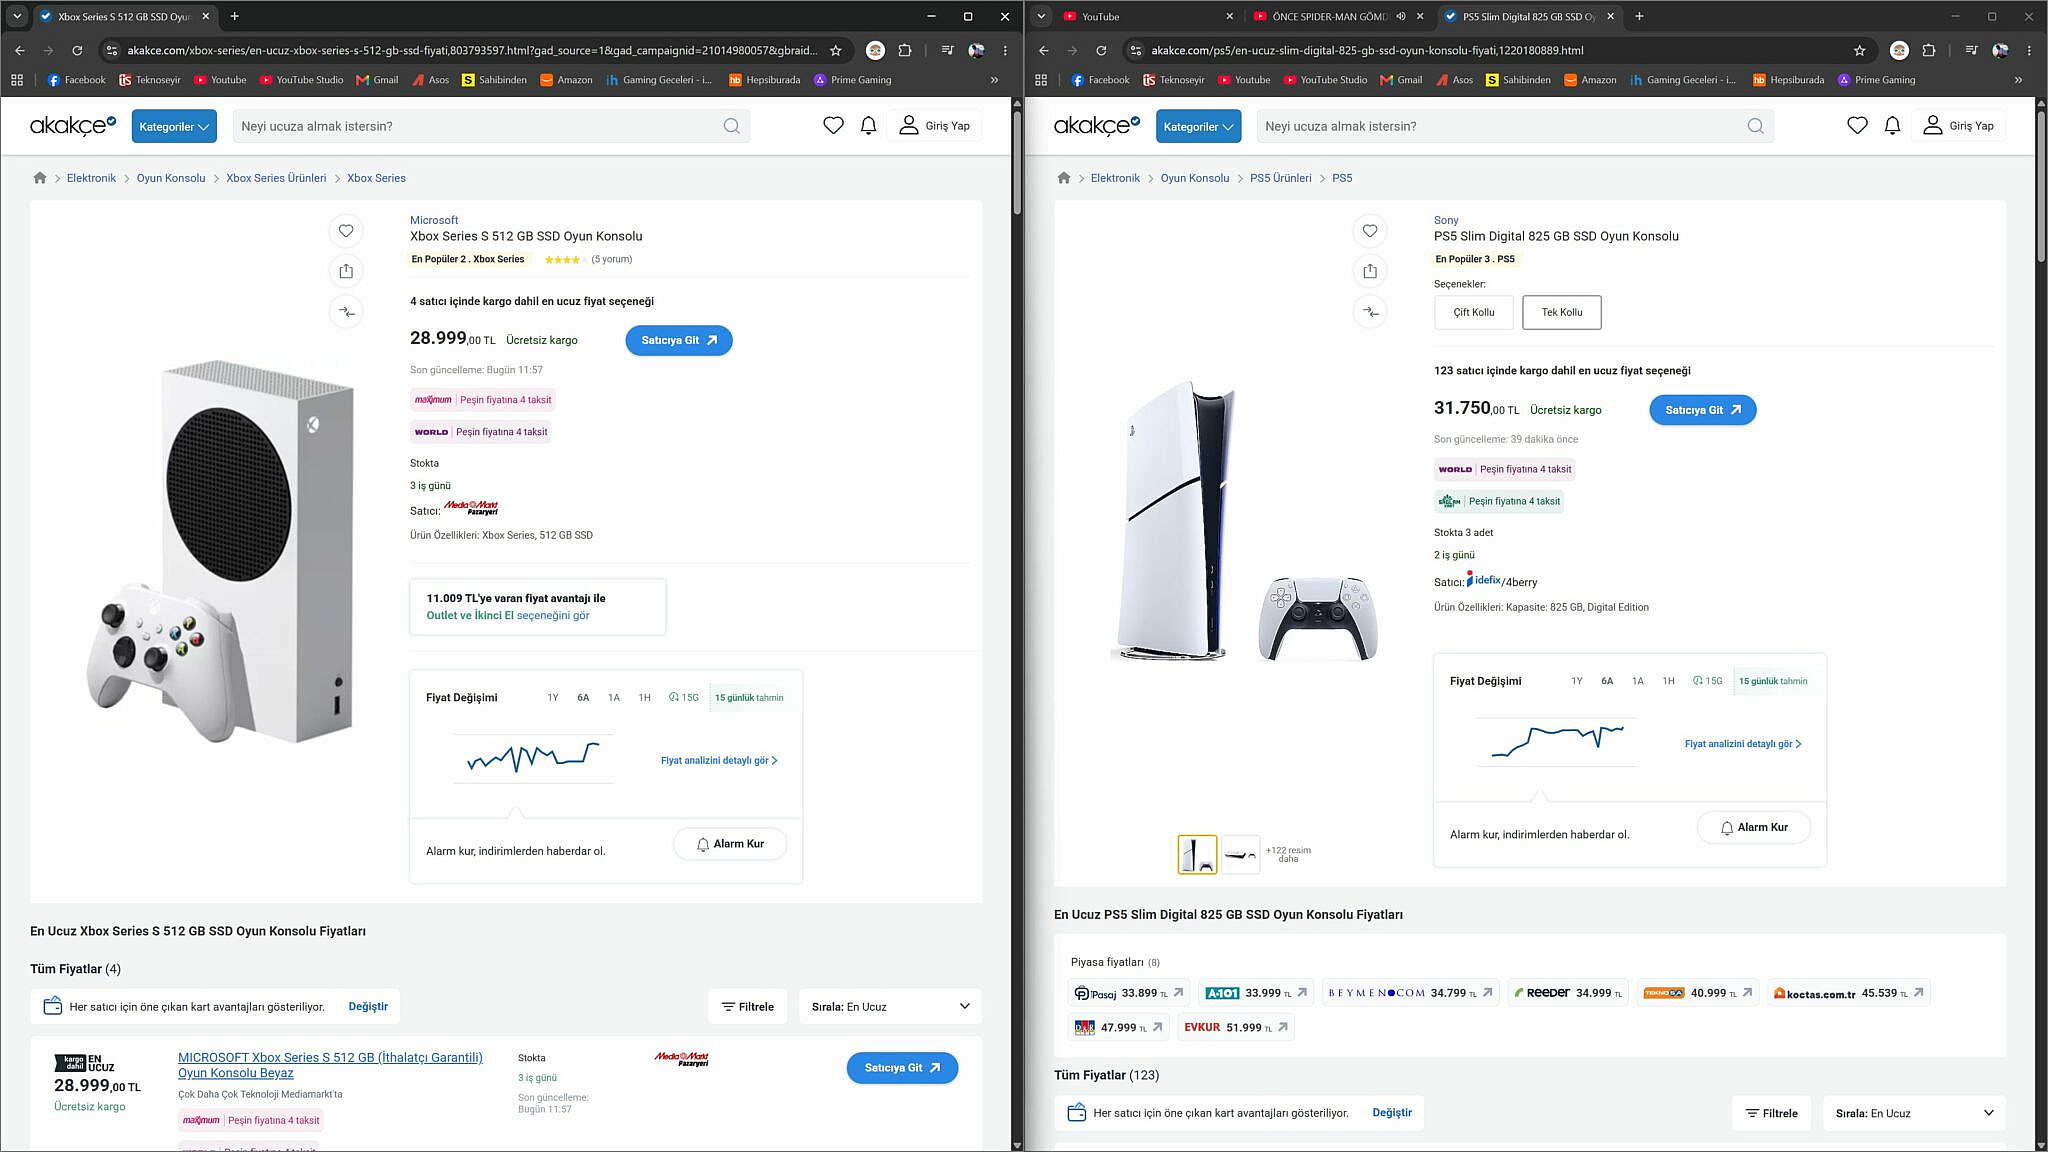This screenshot has width=2048, height=1152.
Task: Select the Çift Kollu option
Action: click(1474, 312)
